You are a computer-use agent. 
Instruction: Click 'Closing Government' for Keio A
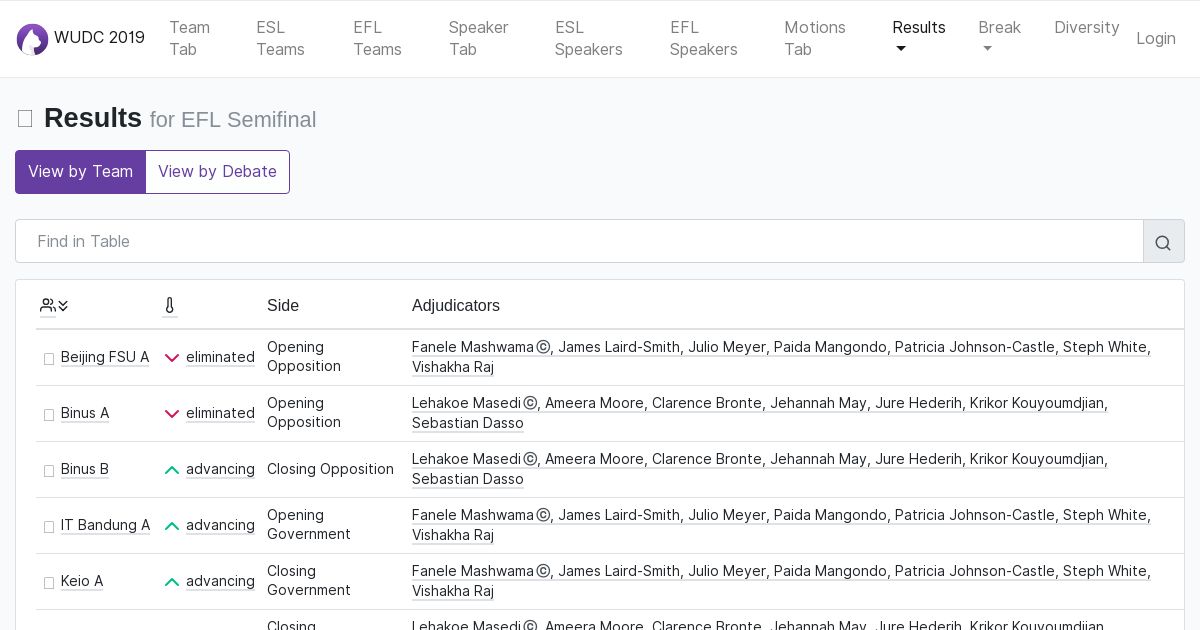pyautogui.click(x=309, y=581)
